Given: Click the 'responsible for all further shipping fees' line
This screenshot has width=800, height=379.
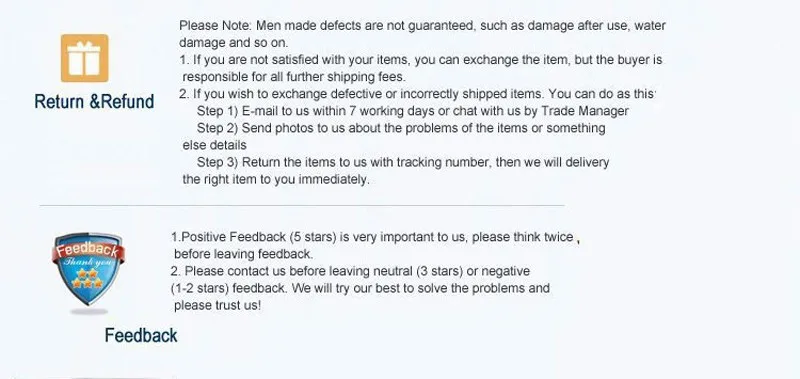Looking at the screenshot, I should tap(294, 77).
